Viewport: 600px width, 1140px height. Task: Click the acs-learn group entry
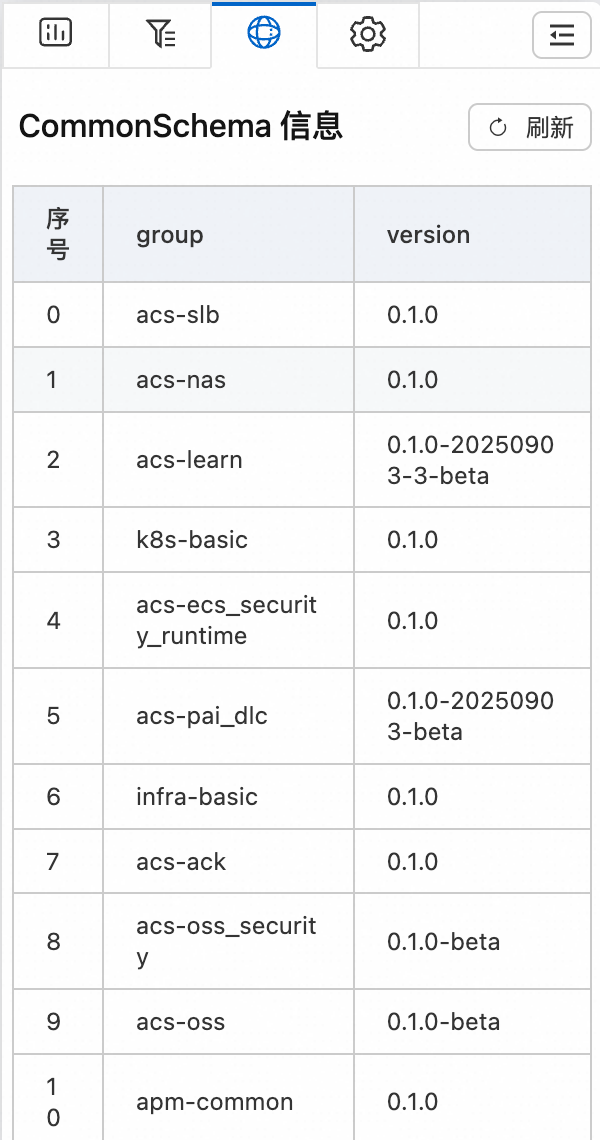coord(189,460)
